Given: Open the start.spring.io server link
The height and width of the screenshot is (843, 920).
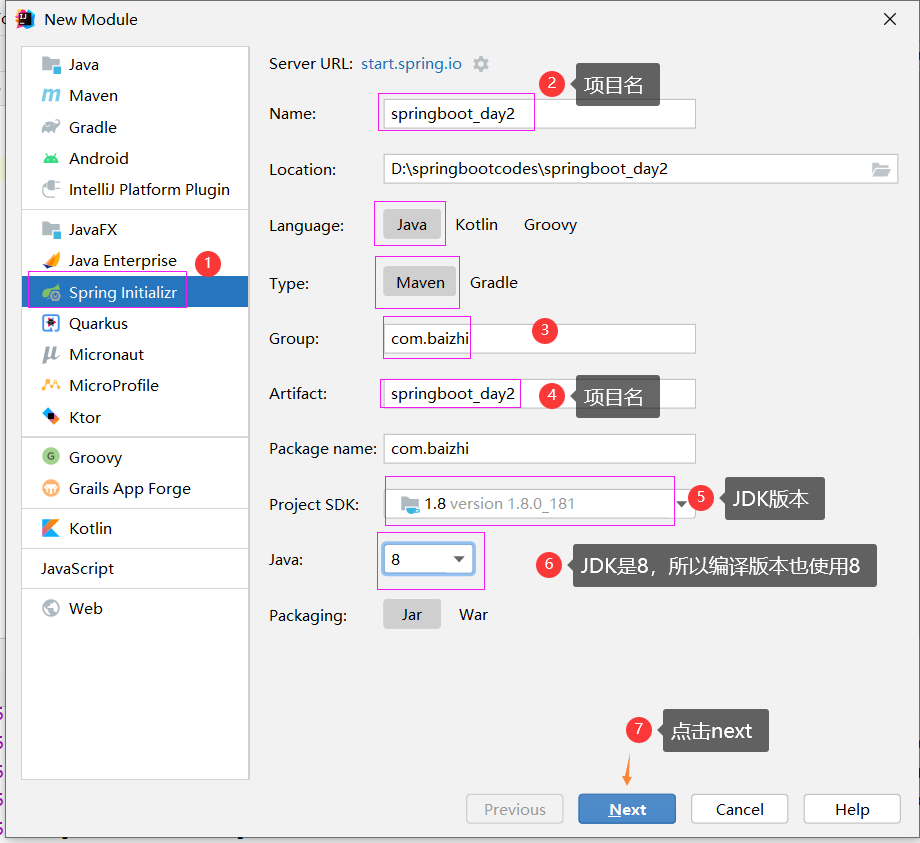Looking at the screenshot, I should (411, 63).
